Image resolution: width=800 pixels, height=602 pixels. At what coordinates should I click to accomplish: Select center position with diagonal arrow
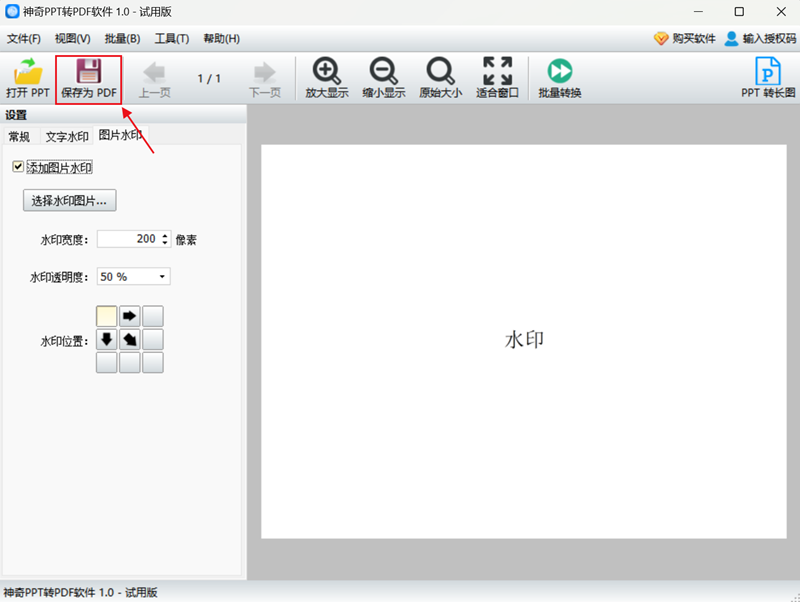pyautogui.click(x=130, y=339)
